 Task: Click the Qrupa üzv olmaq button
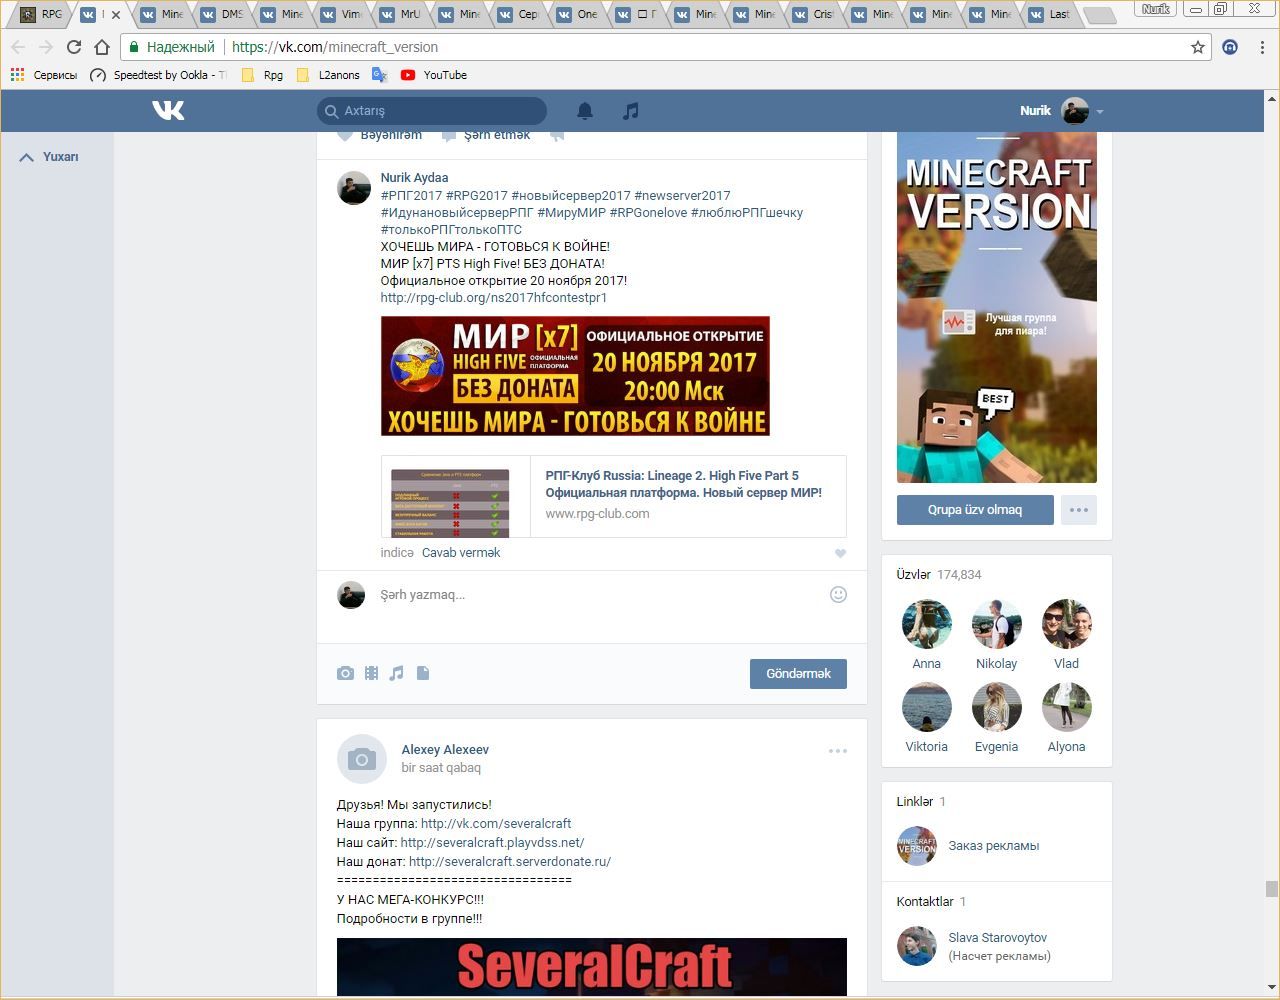(975, 510)
